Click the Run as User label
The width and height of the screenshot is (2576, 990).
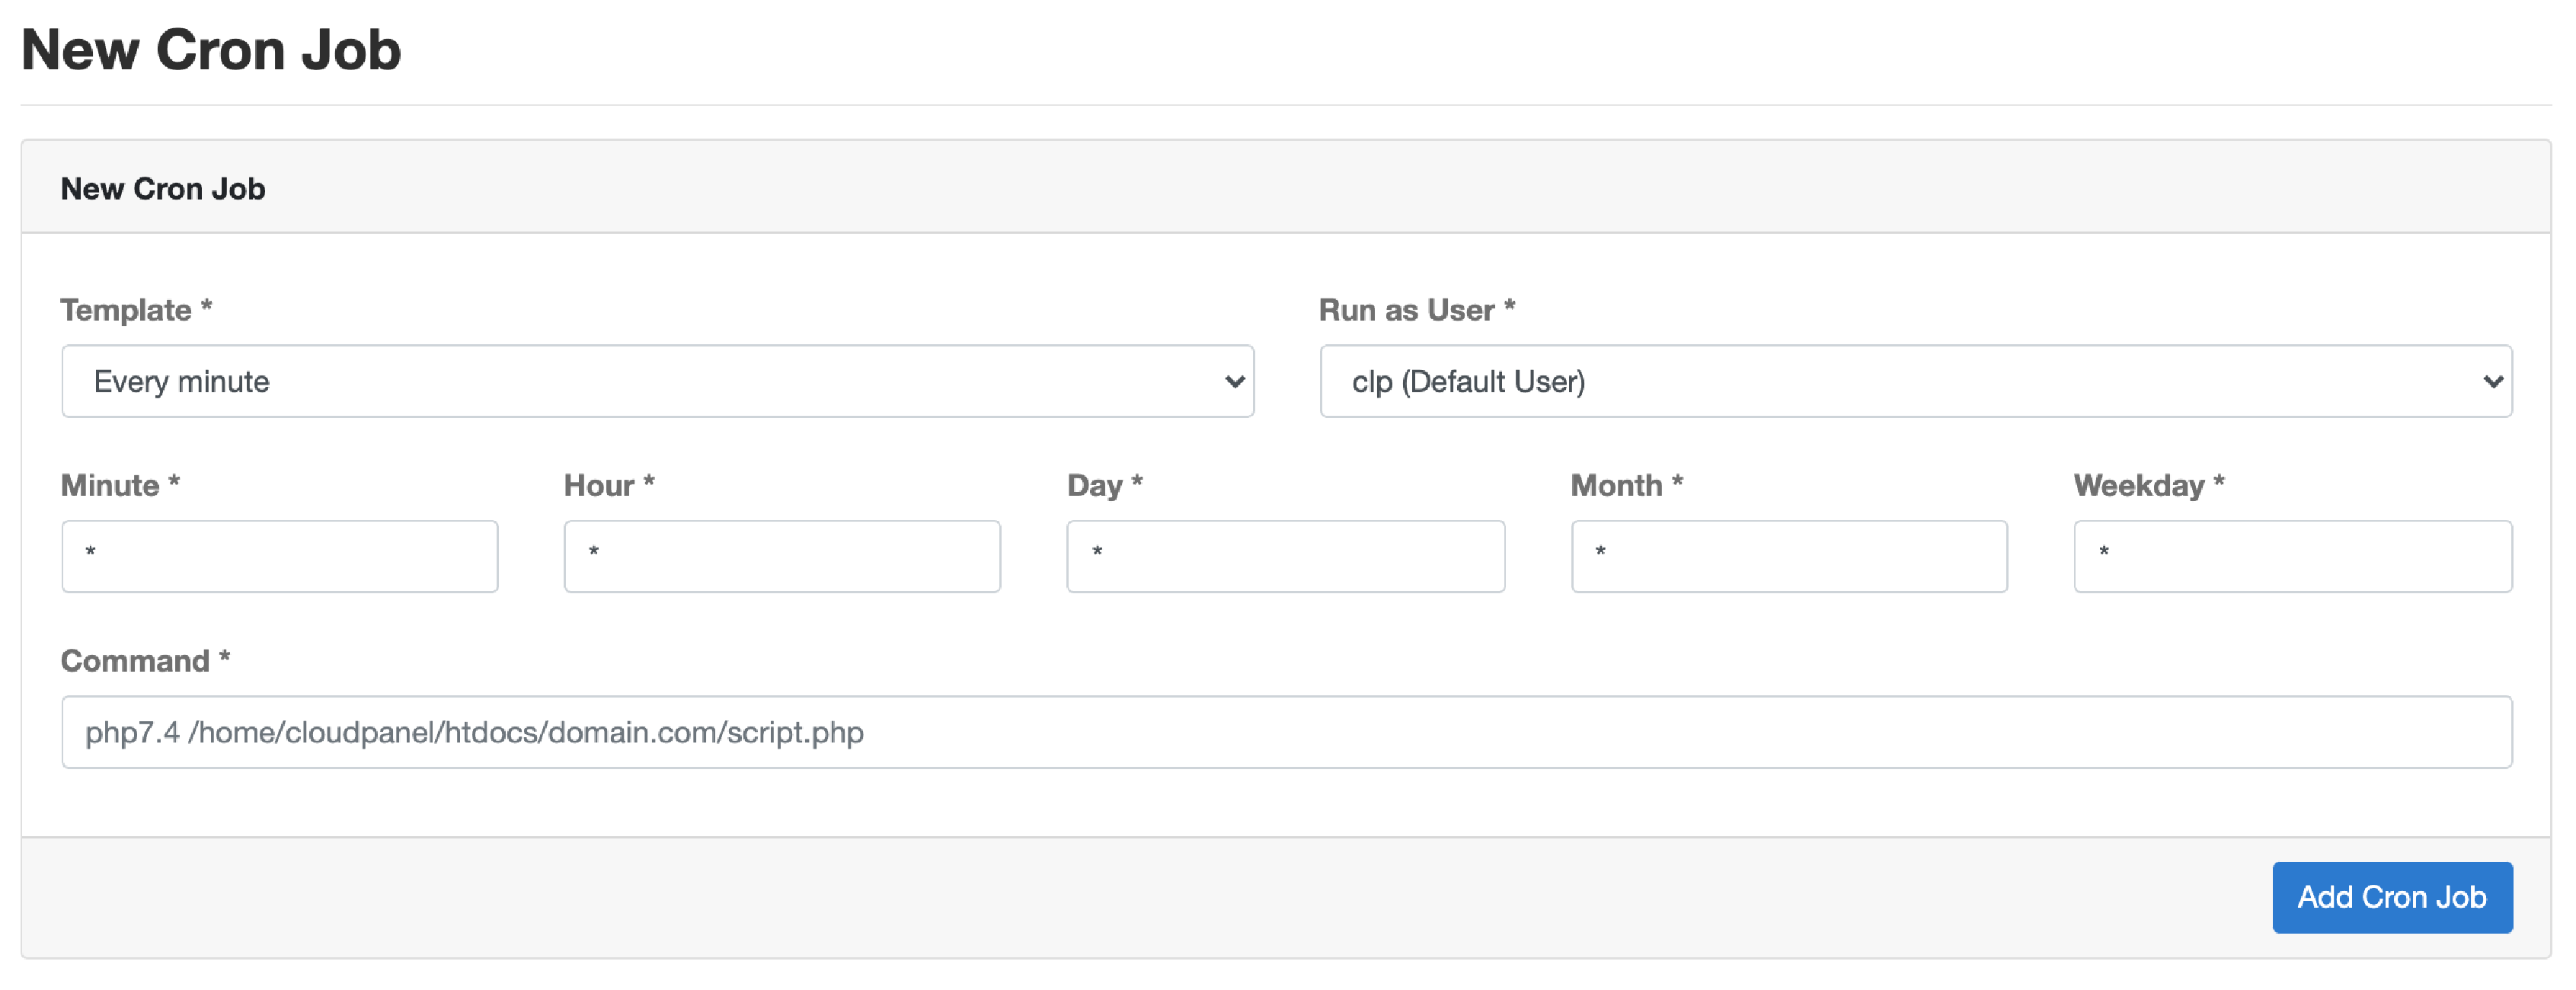pyautogui.click(x=1417, y=310)
